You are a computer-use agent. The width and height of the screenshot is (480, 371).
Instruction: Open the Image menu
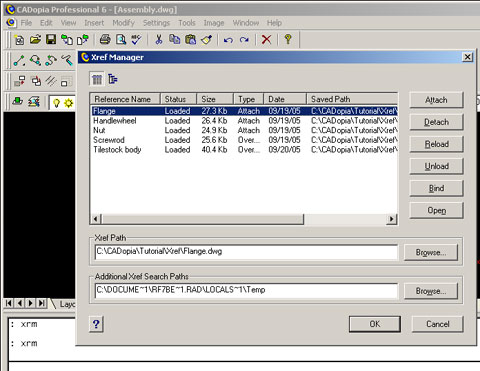tap(214, 23)
